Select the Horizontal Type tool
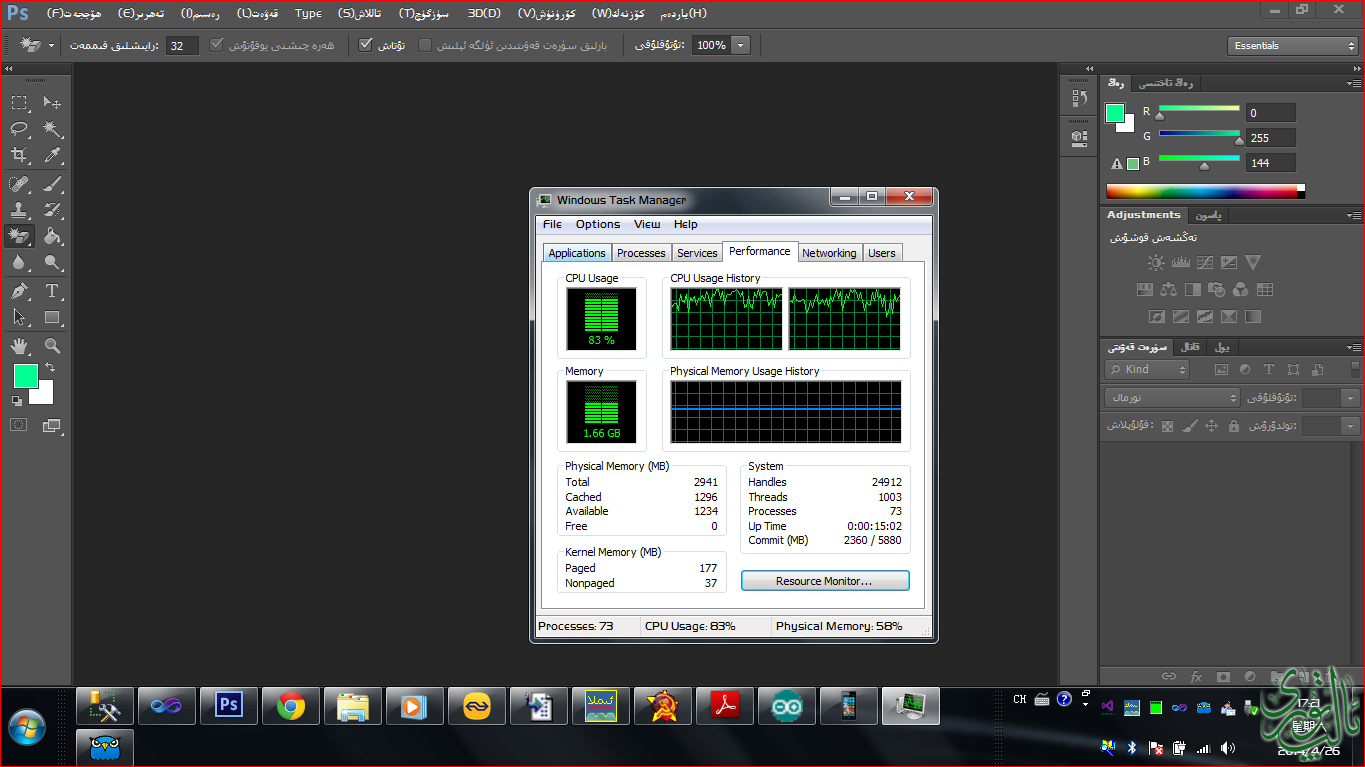 point(52,291)
